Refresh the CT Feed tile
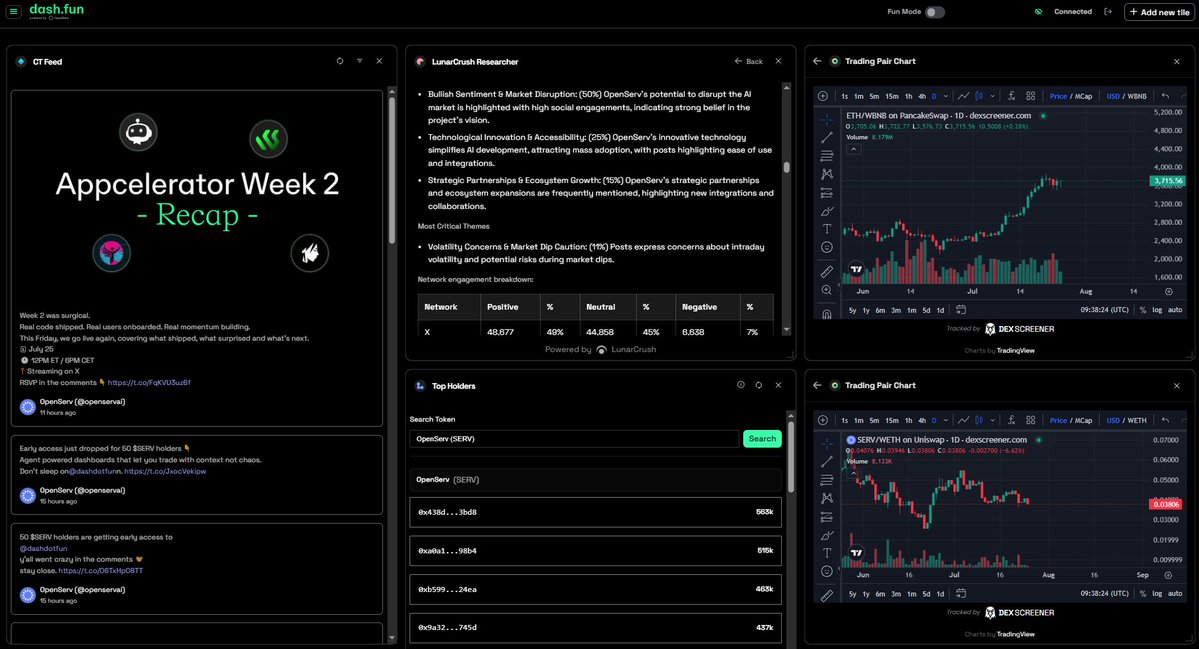The height and width of the screenshot is (649, 1199). [340, 61]
